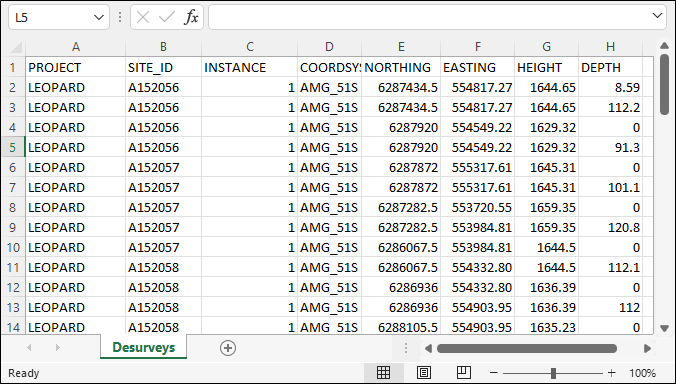Select column E header

point(401,47)
